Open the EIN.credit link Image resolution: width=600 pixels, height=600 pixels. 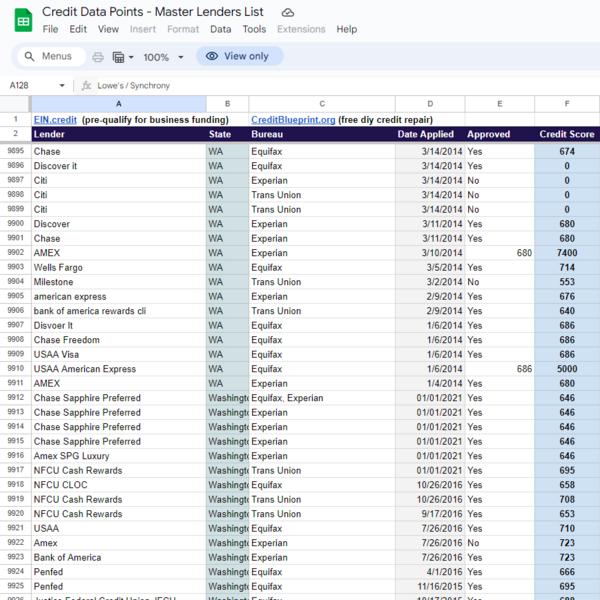[x=55, y=120]
